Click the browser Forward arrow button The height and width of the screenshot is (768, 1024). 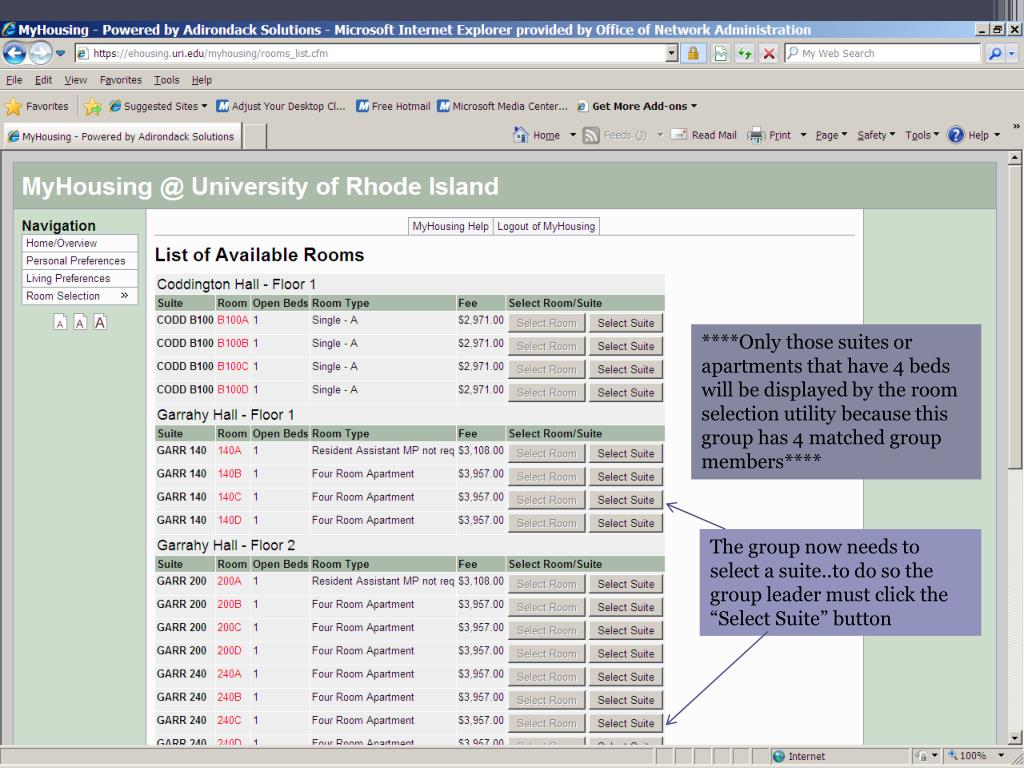pos(40,53)
